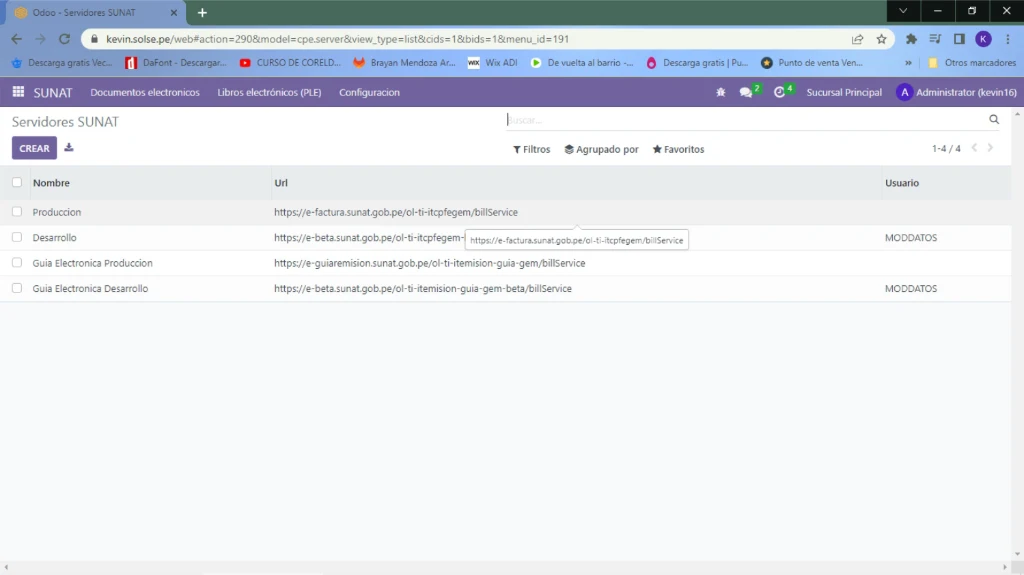Click the share page icon in address bar
1024x575 pixels.
[x=857, y=39]
